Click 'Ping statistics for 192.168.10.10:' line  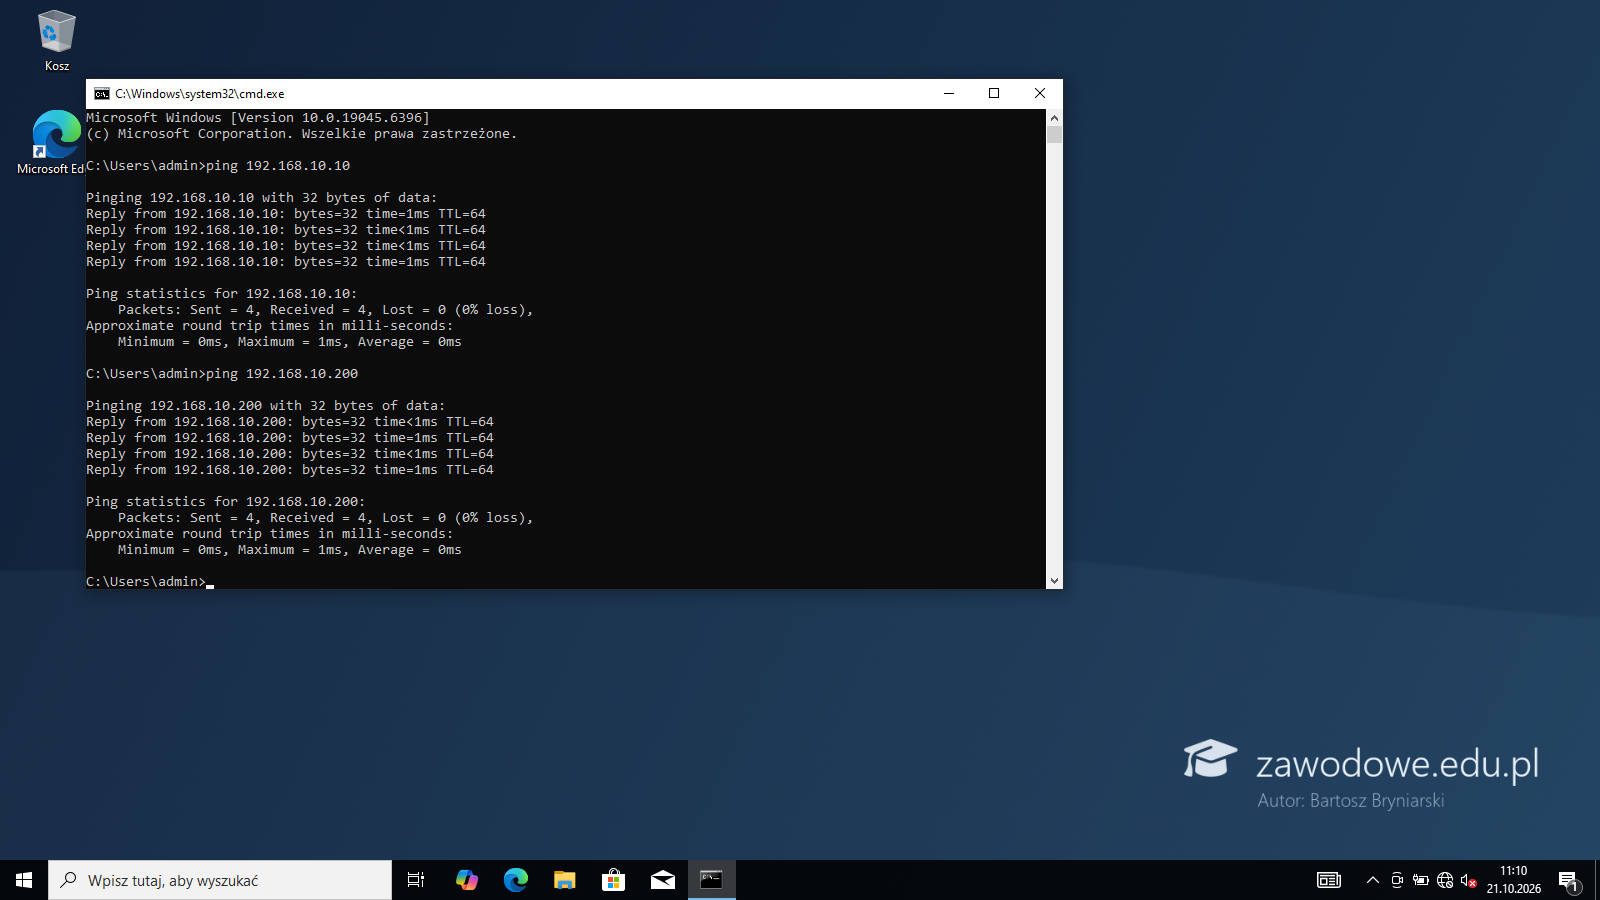[x=222, y=294]
